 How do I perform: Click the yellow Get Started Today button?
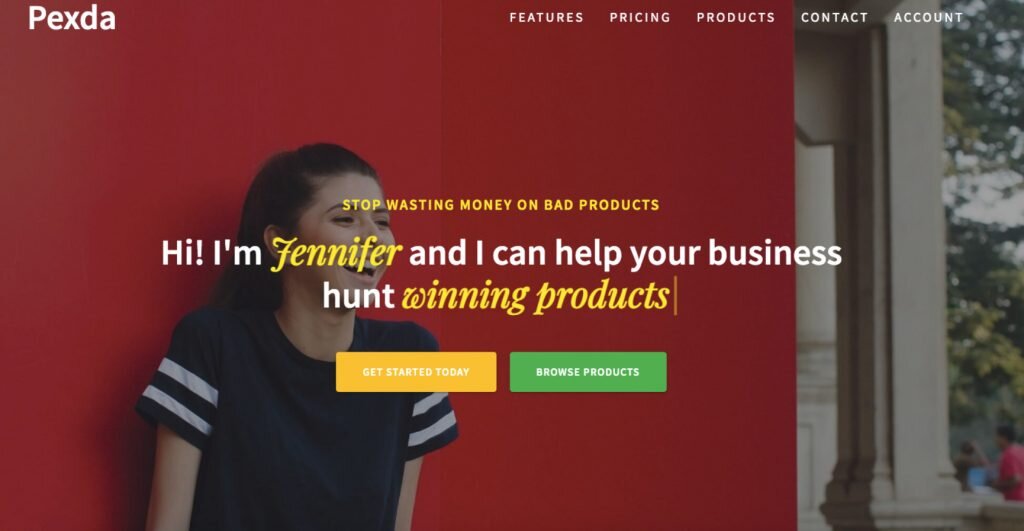[416, 372]
